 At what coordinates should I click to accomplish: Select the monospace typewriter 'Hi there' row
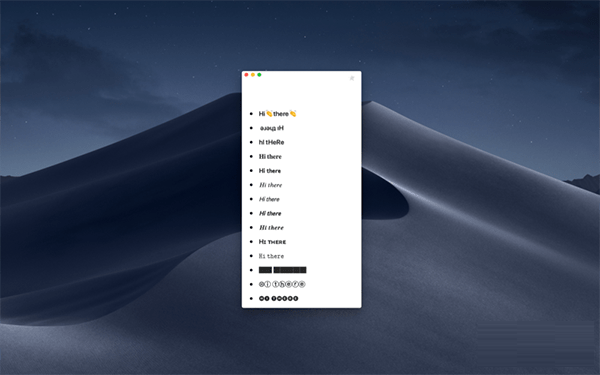click(x=271, y=256)
